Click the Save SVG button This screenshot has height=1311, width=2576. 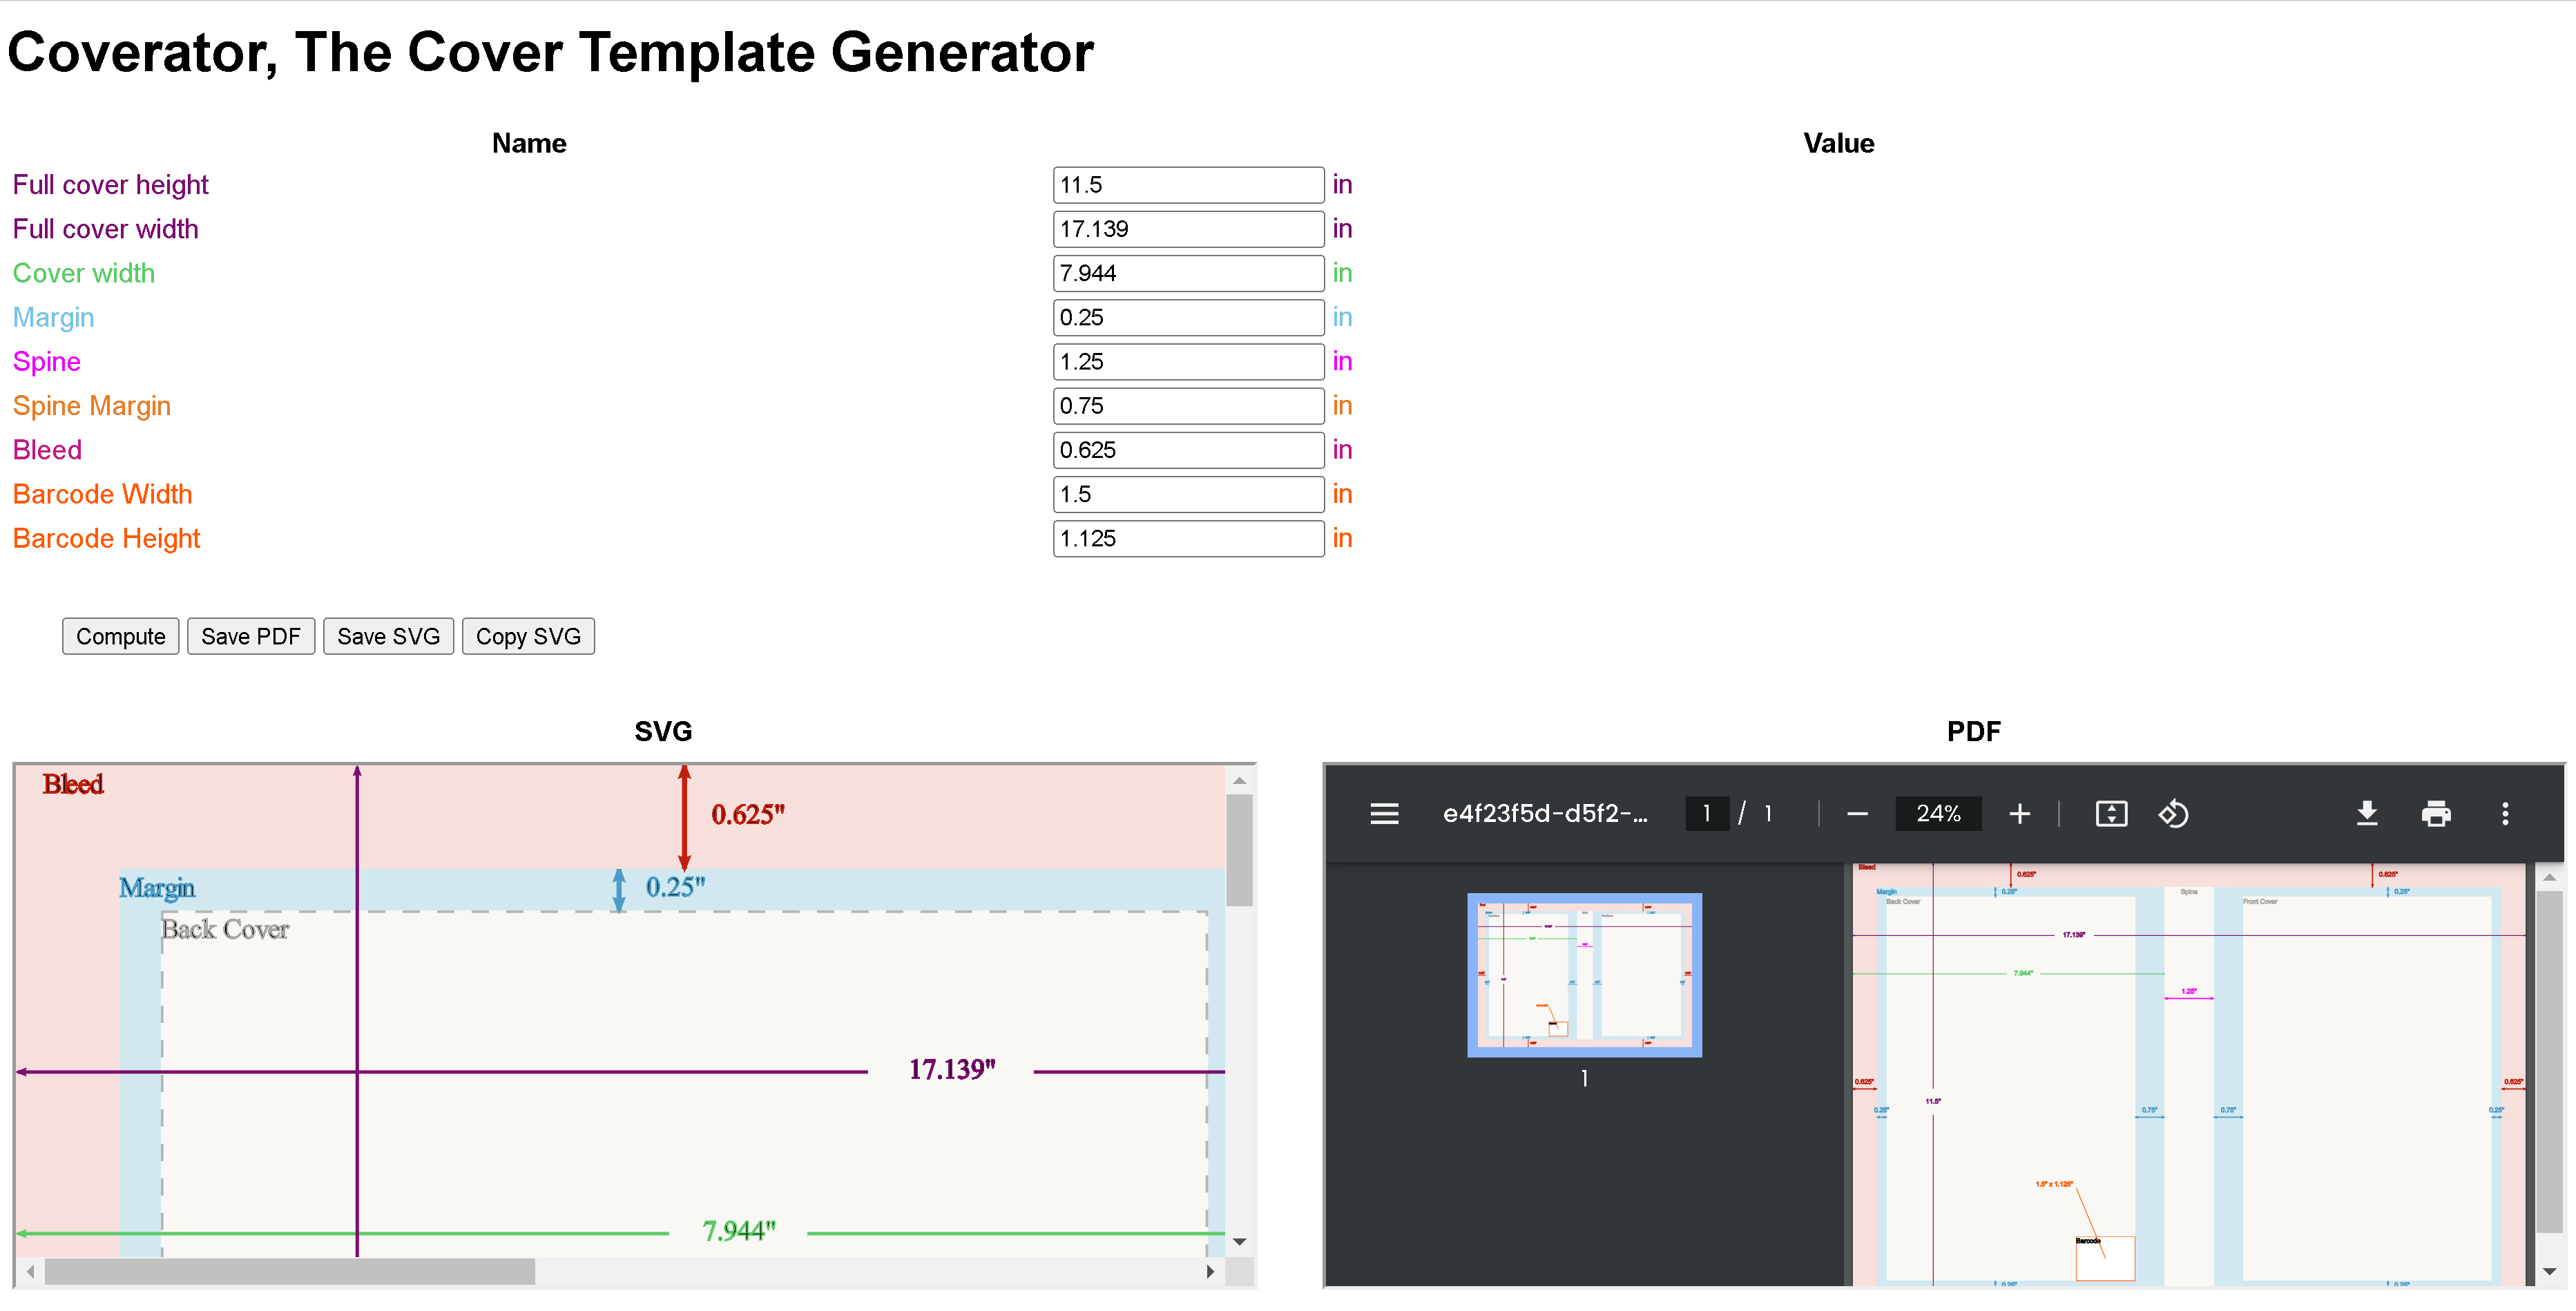point(388,637)
